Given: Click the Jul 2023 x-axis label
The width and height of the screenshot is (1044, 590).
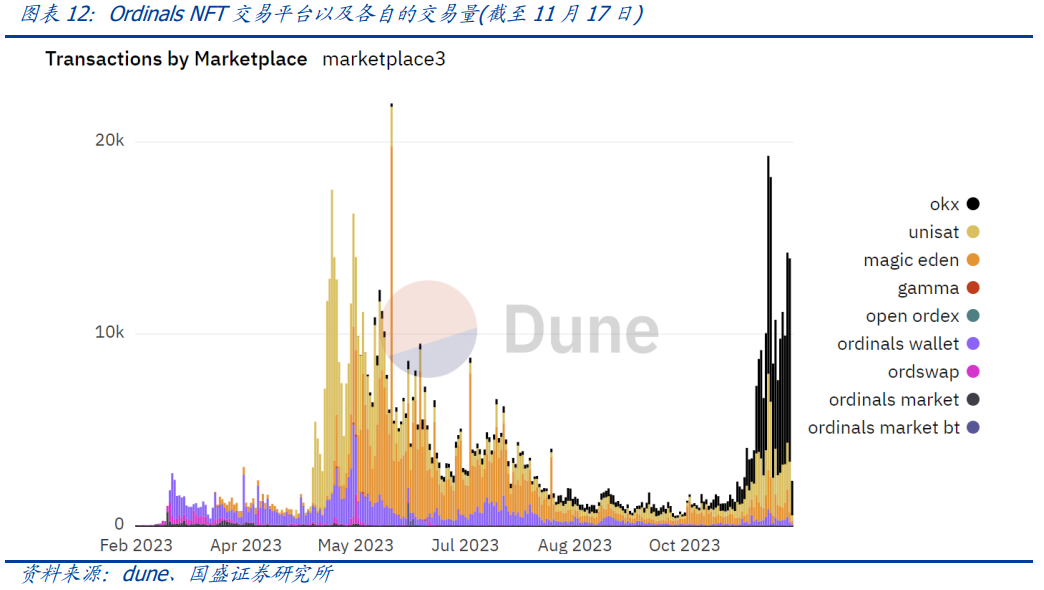Looking at the screenshot, I should click(x=465, y=545).
